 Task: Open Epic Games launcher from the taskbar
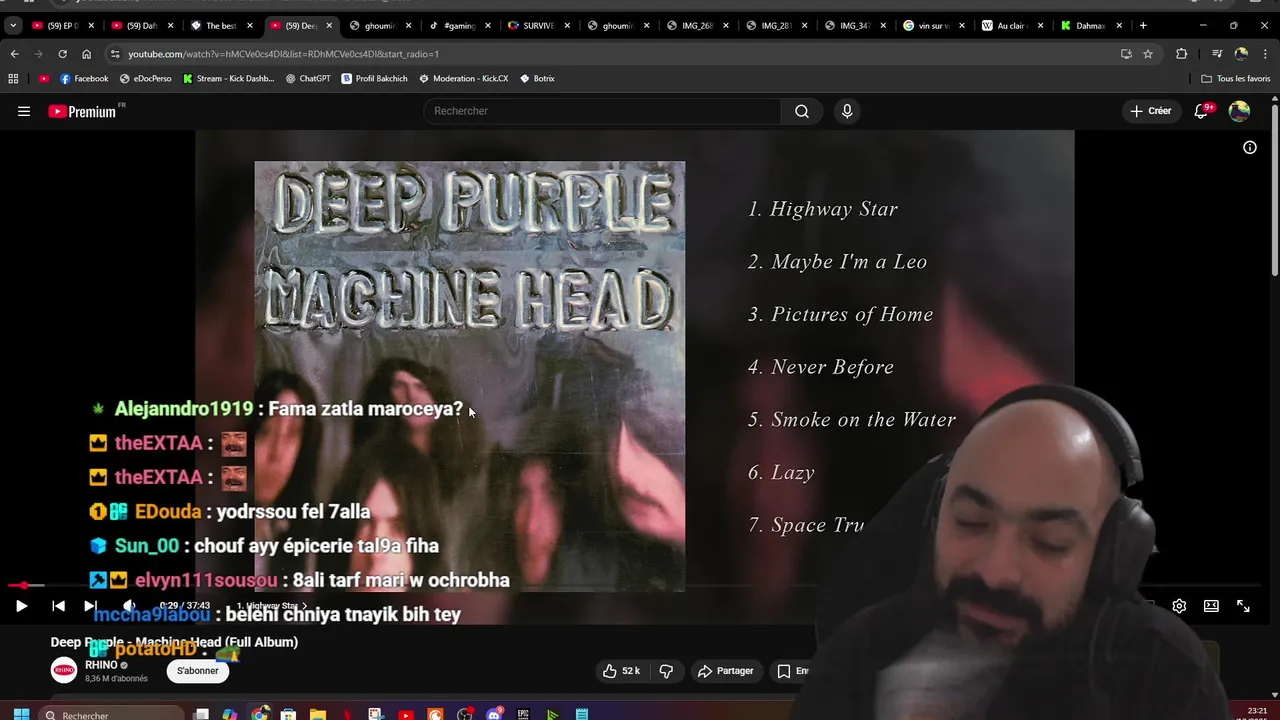click(x=523, y=714)
